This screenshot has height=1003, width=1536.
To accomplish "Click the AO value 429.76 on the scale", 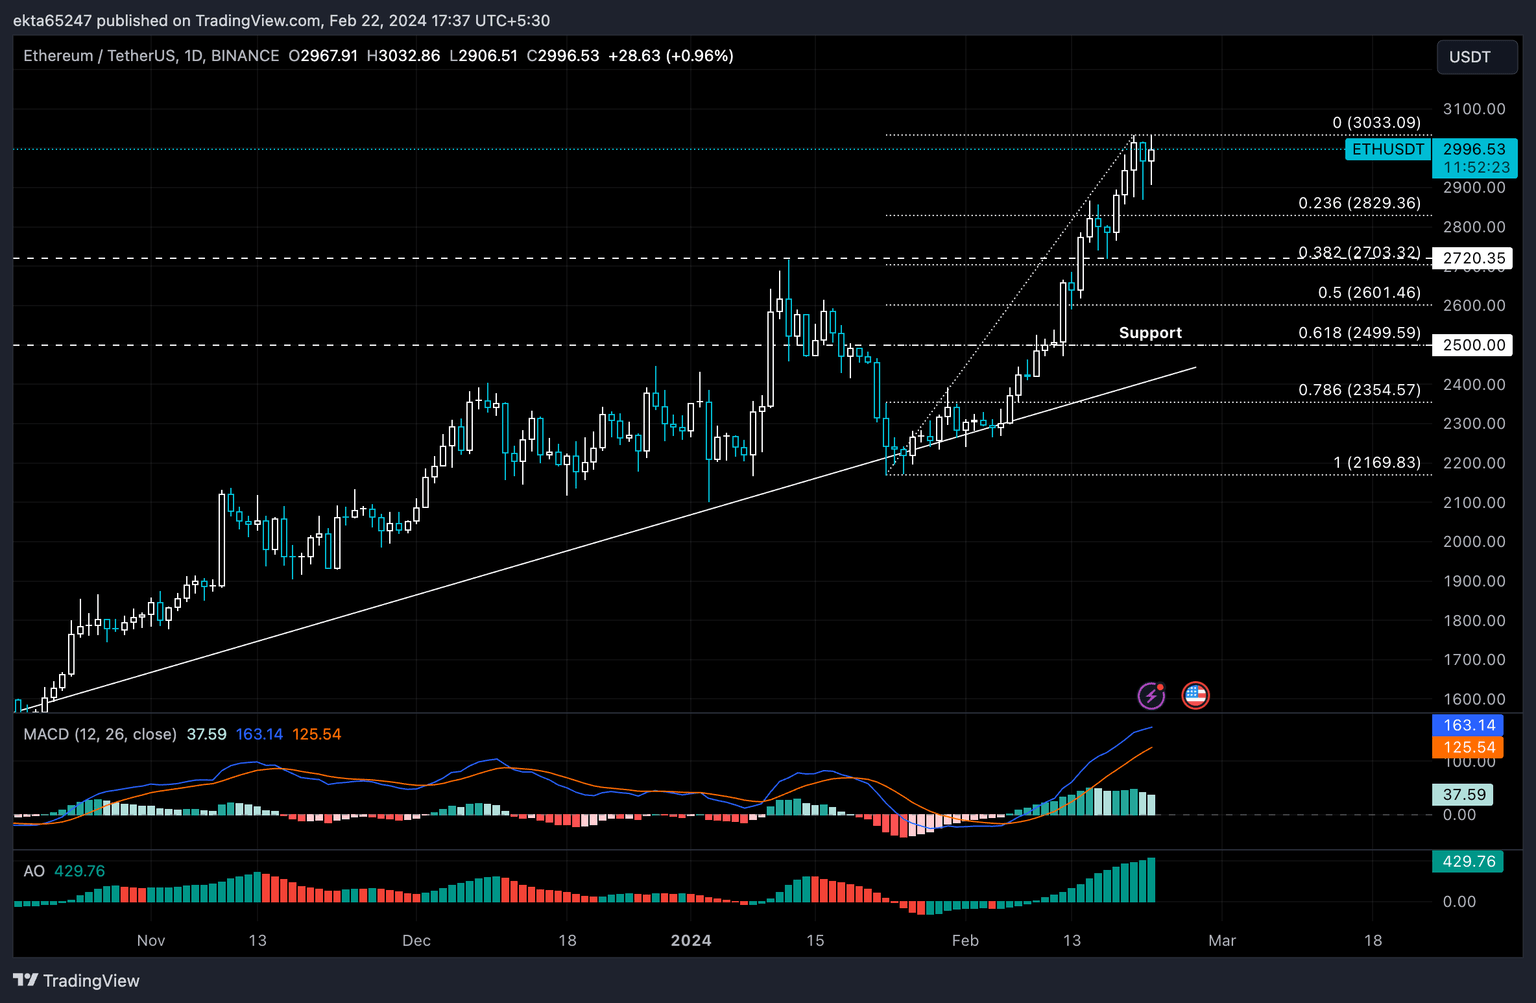I will tap(1467, 861).
